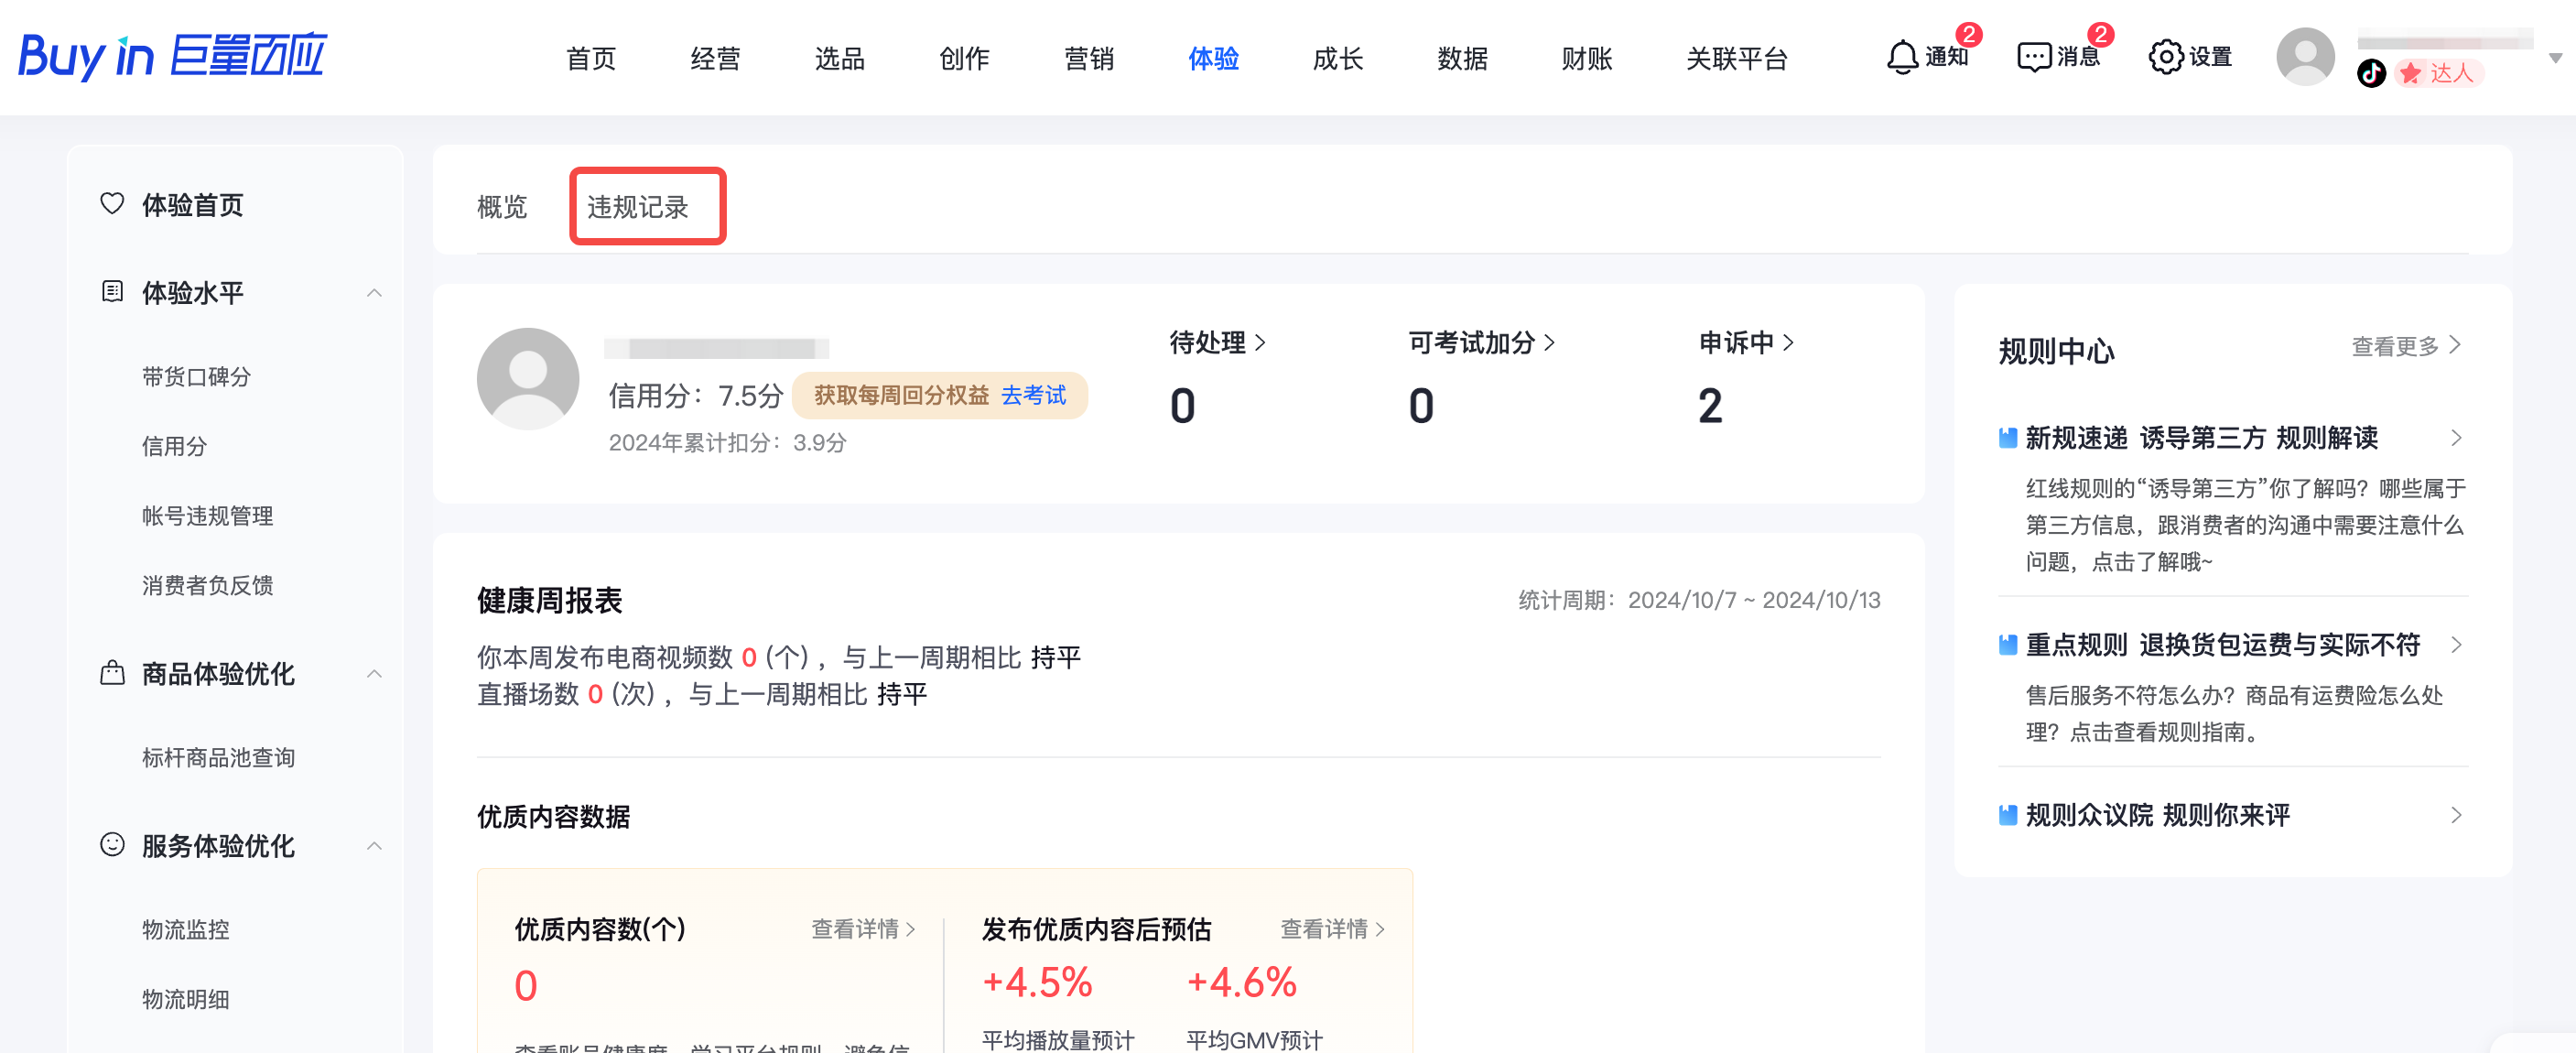2576x1053 pixels.
Task: Click the heart icon beside 体验首页
Action: tap(112, 204)
